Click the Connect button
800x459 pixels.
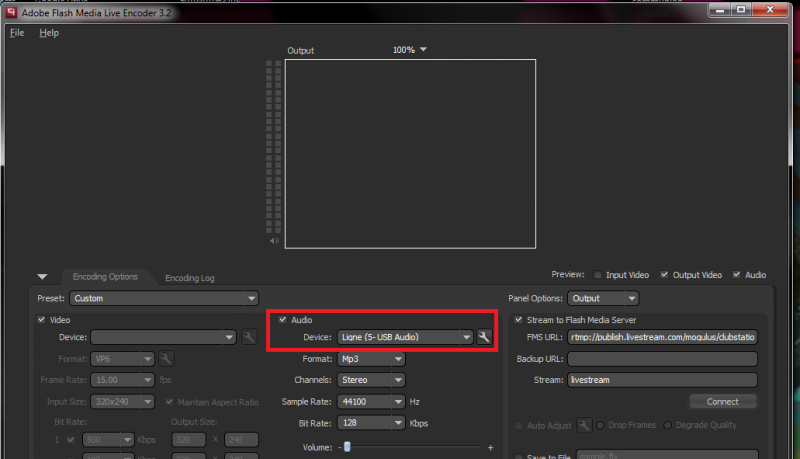[723, 402]
